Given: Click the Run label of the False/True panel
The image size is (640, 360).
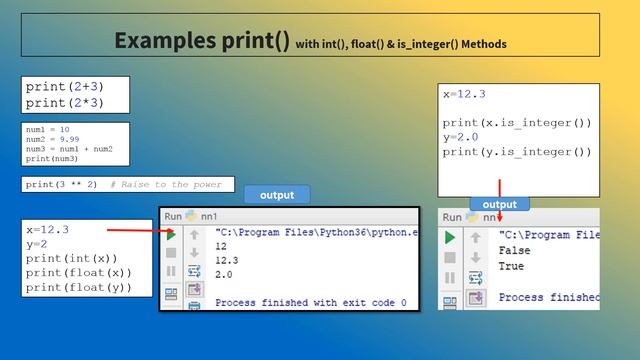Looking at the screenshot, I should point(452,218).
